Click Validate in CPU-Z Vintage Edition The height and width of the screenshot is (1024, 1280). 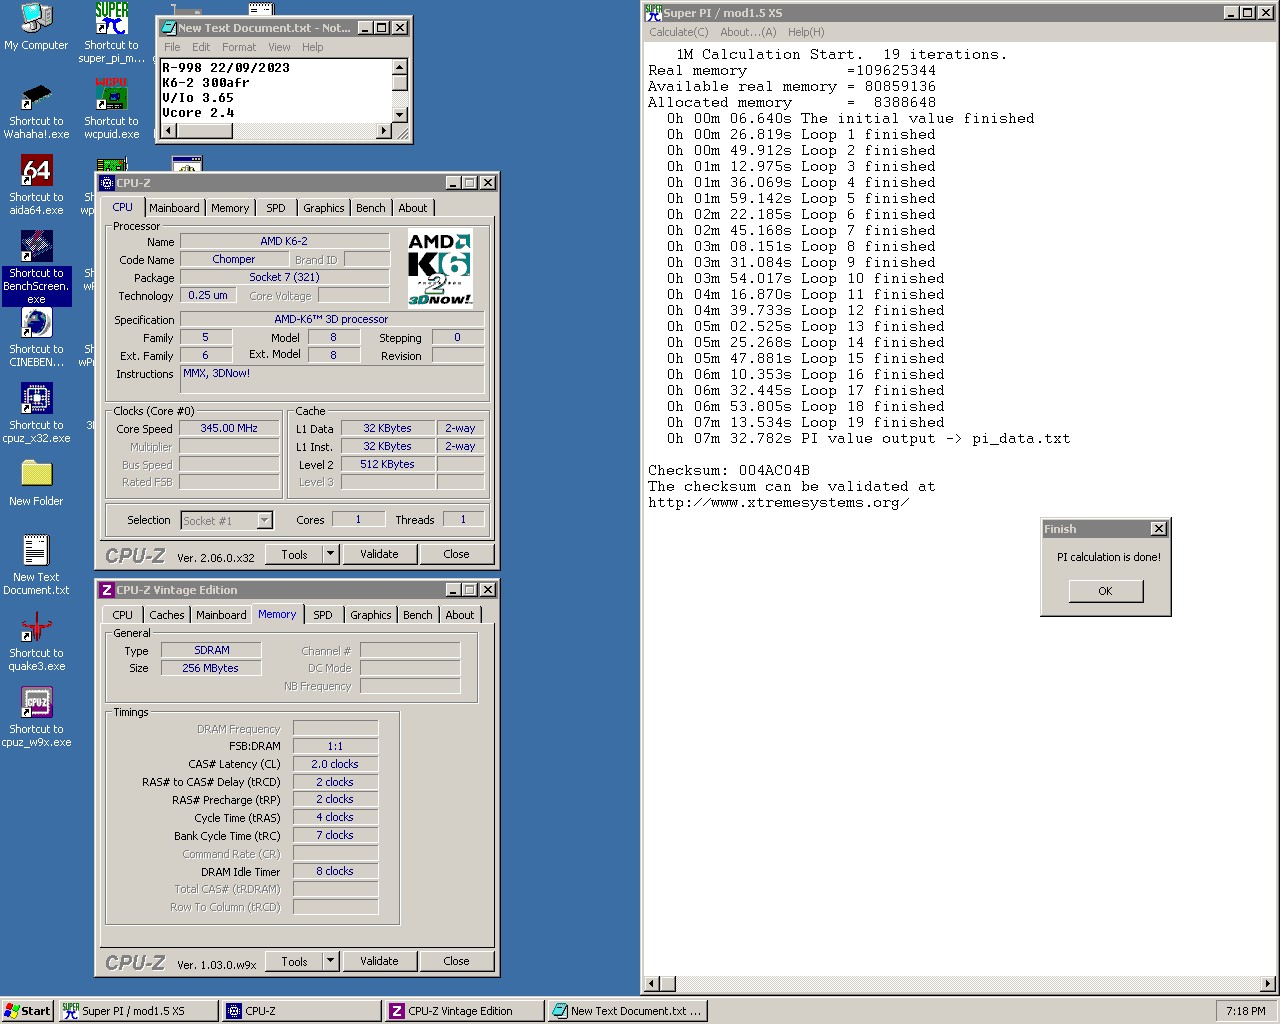[379, 961]
